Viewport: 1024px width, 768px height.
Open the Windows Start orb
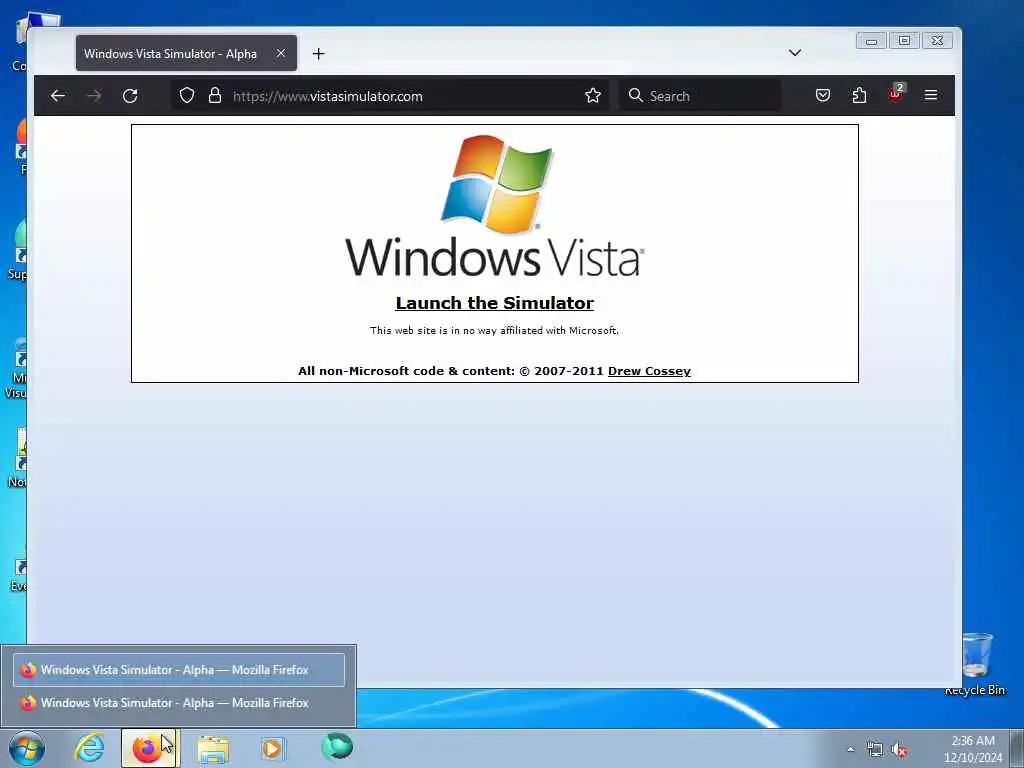(x=27, y=748)
